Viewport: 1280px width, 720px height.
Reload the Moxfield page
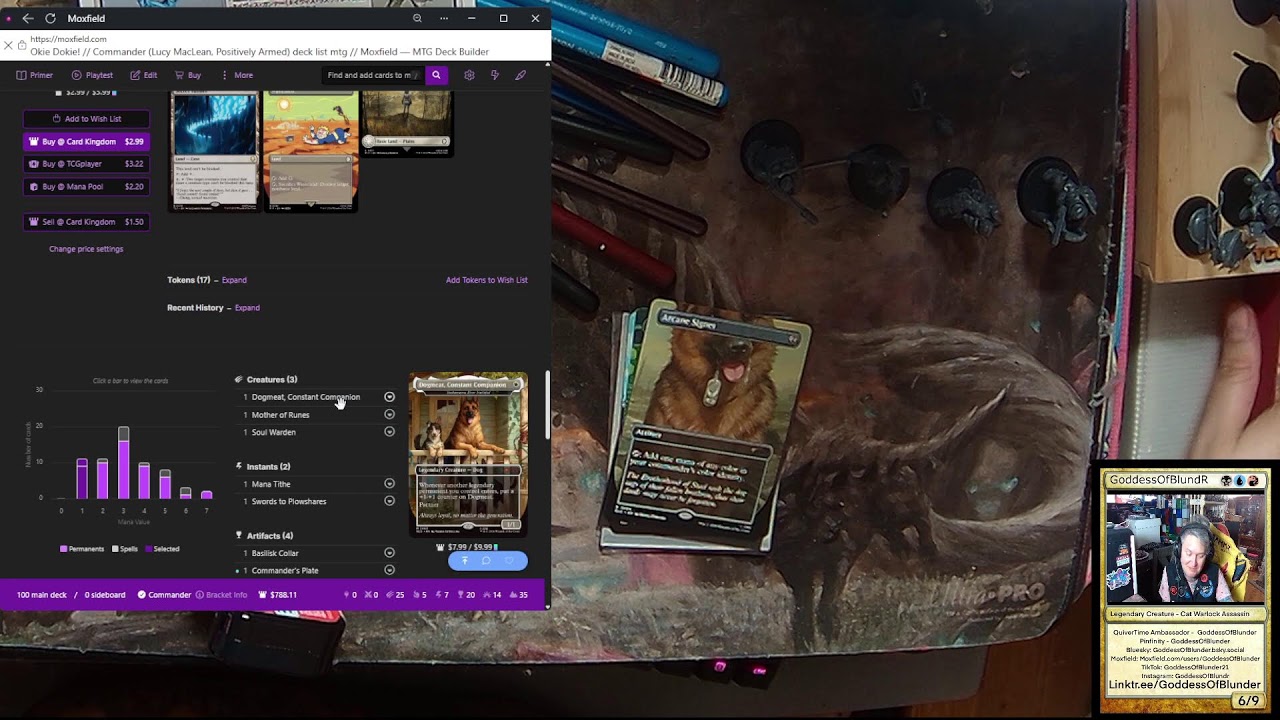pyautogui.click(x=50, y=18)
